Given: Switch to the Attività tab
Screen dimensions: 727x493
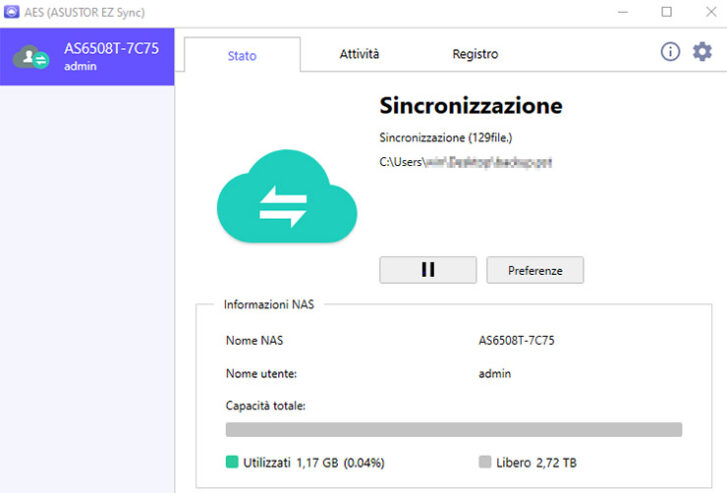Looking at the screenshot, I should pos(359,54).
